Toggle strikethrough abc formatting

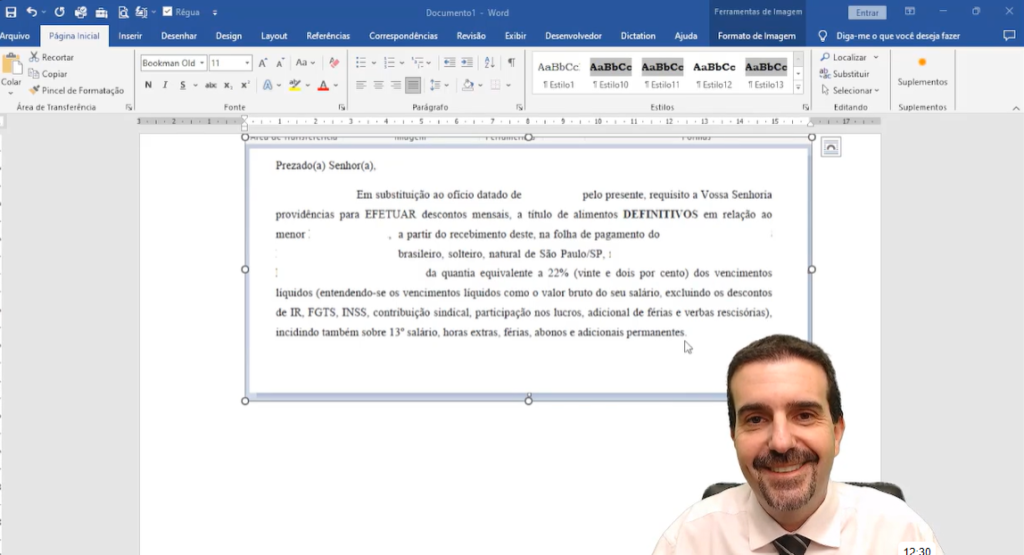[210, 86]
